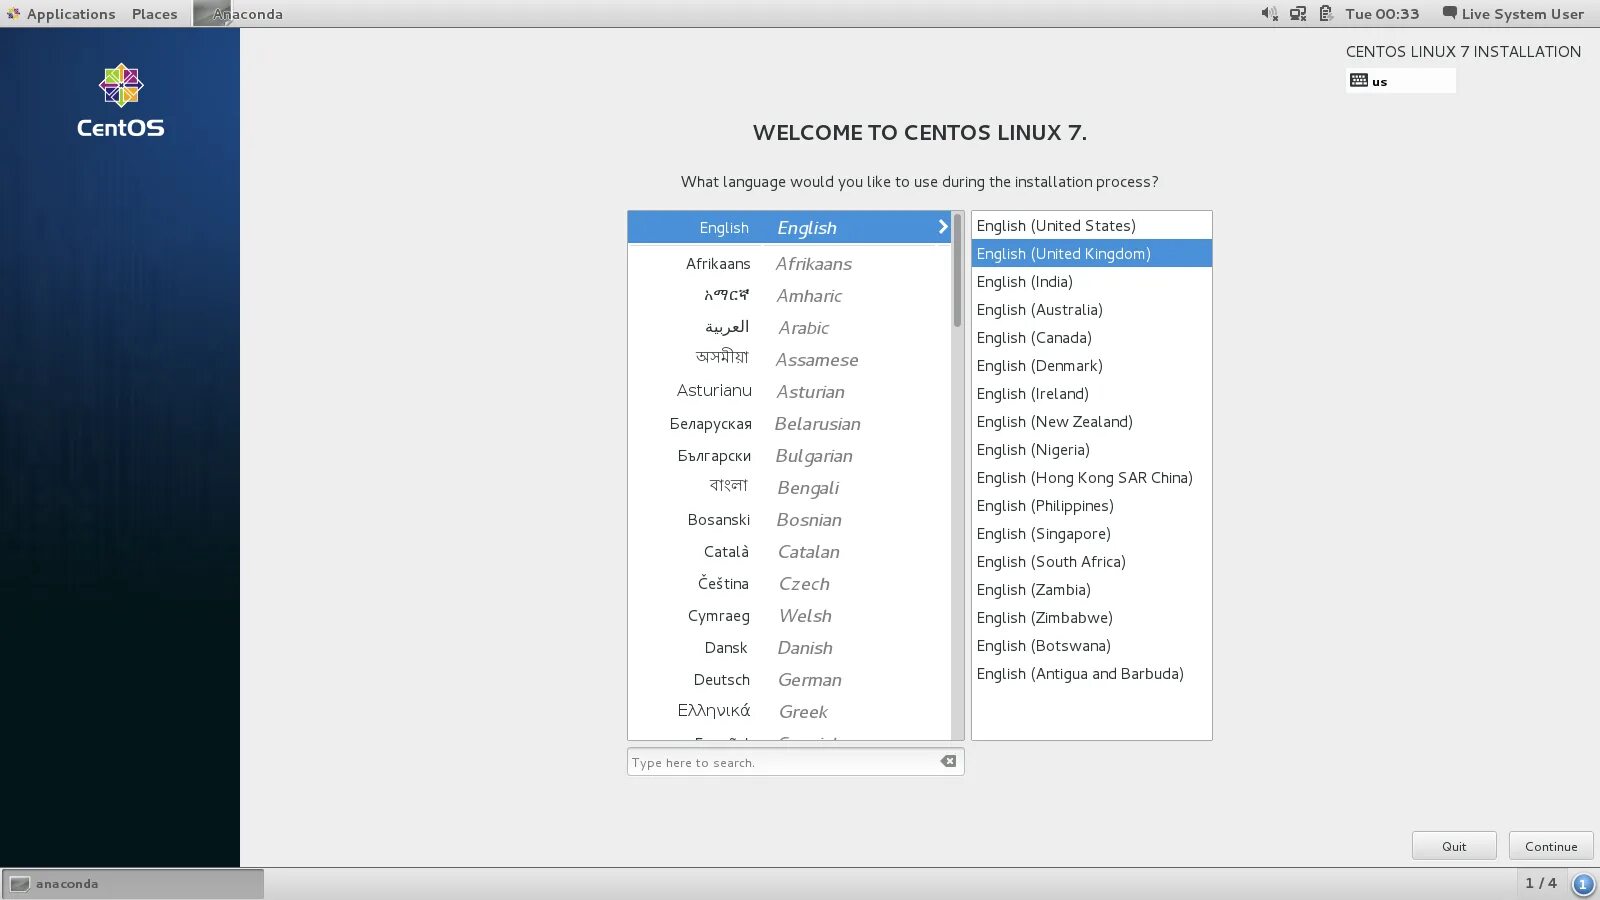Click the Tue 00:33 clock

coord(1382,14)
